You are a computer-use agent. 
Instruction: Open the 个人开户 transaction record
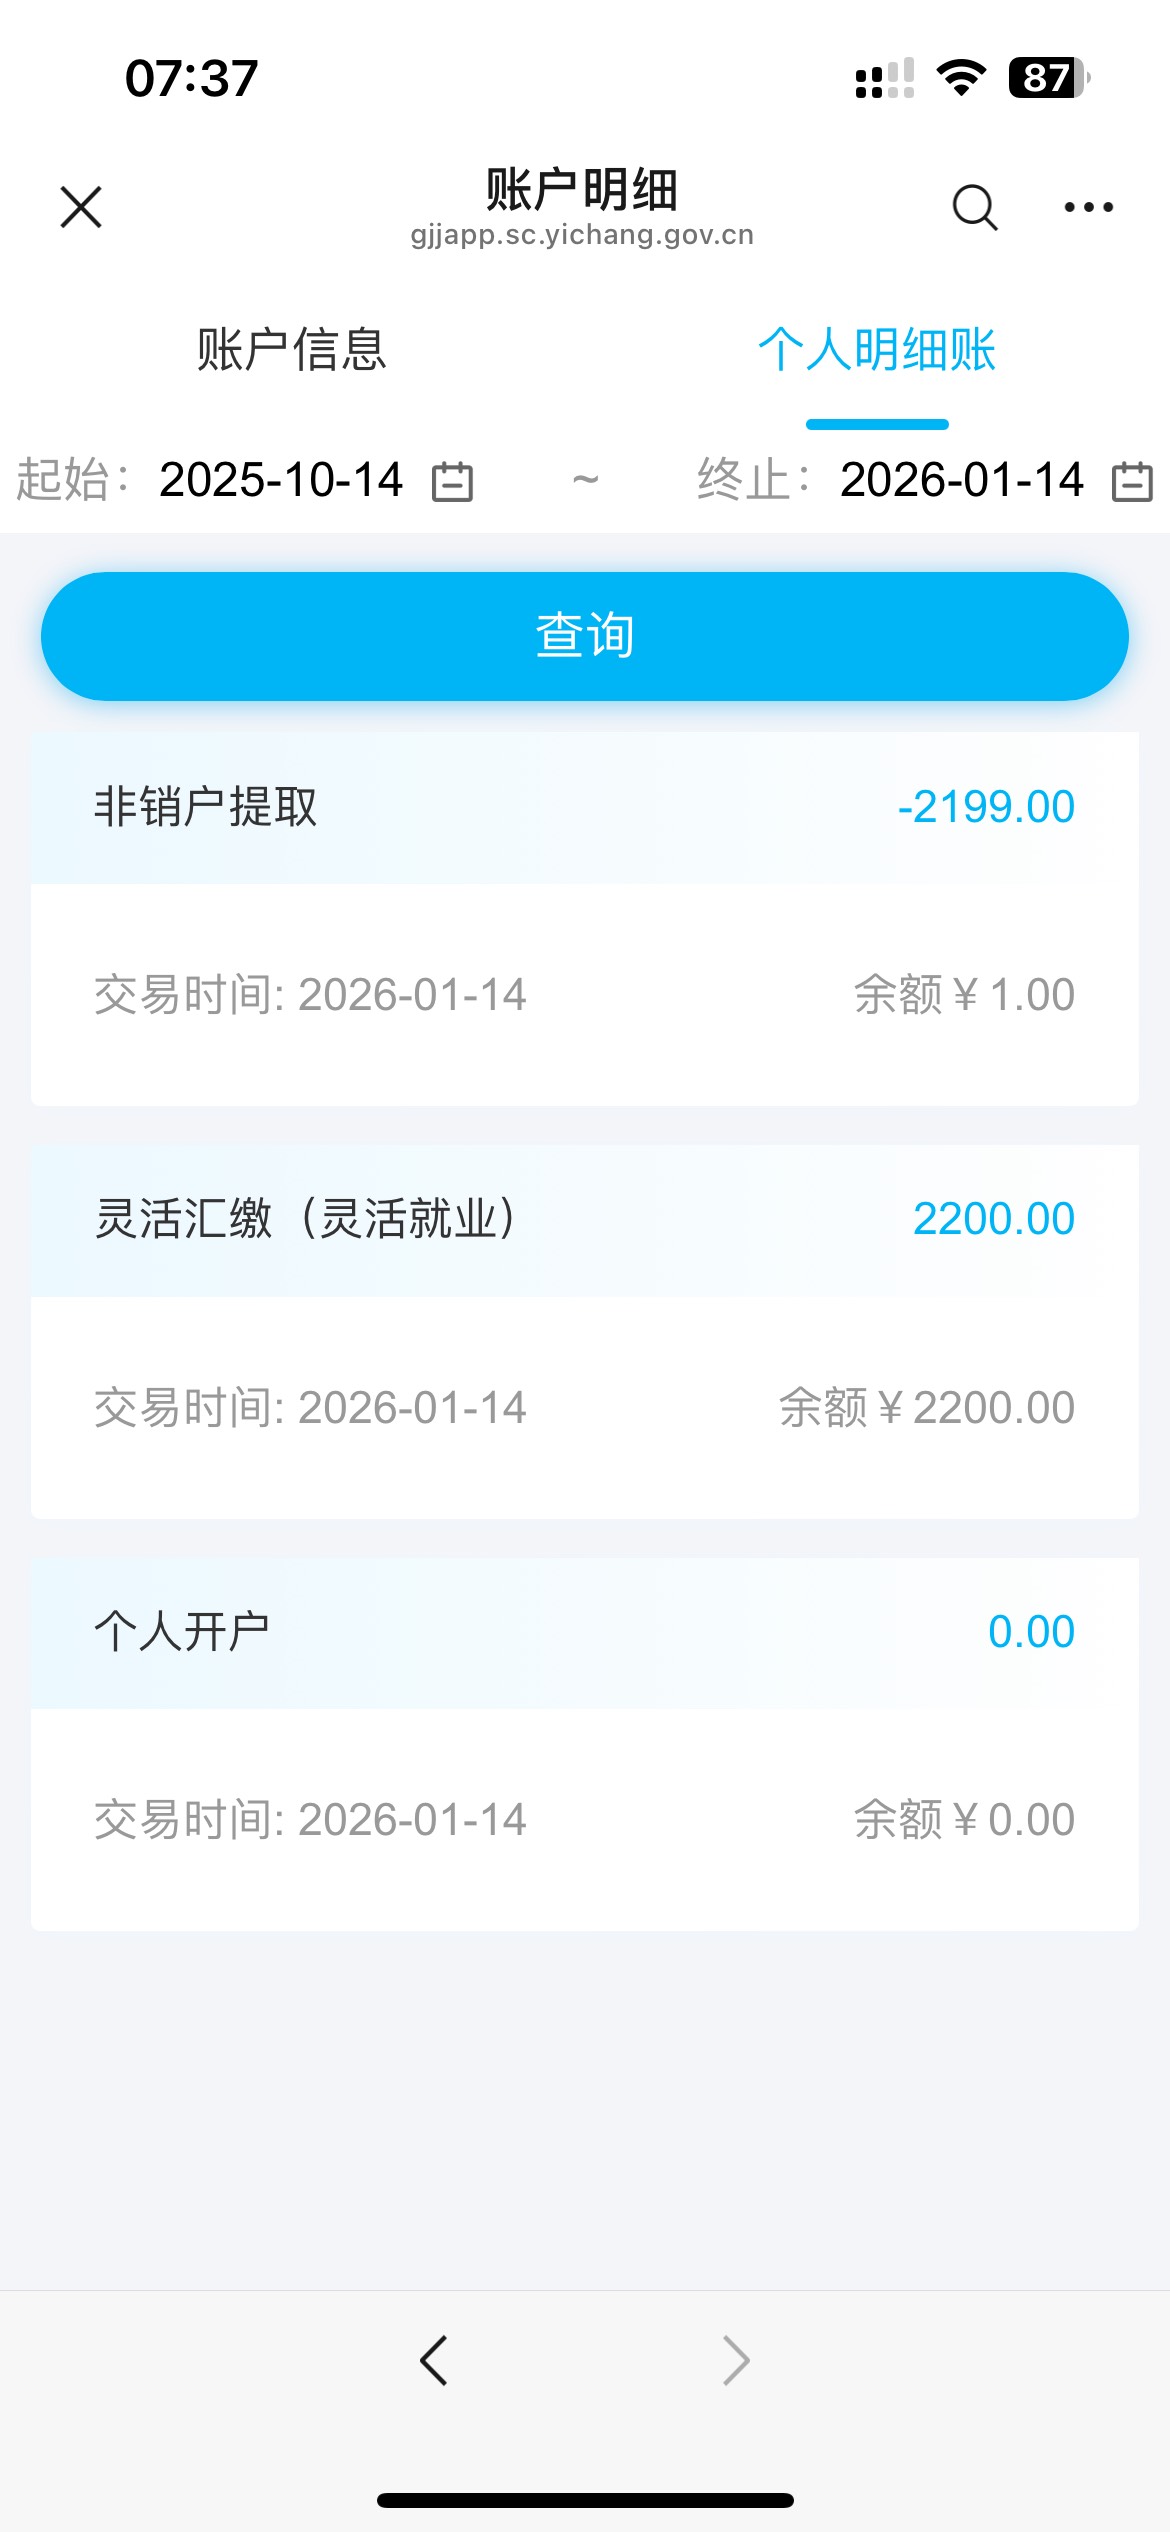click(584, 1743)
